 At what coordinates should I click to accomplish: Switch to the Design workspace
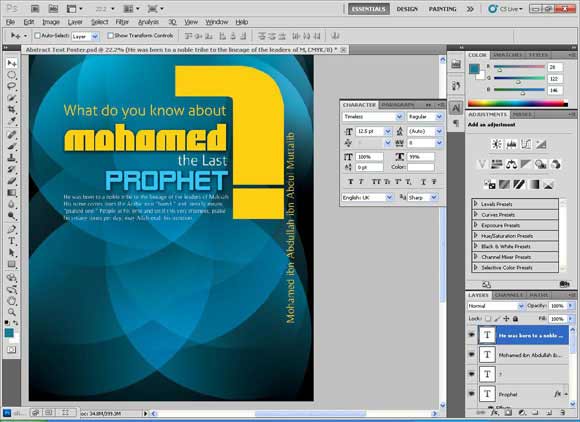(x=407, y=9)
